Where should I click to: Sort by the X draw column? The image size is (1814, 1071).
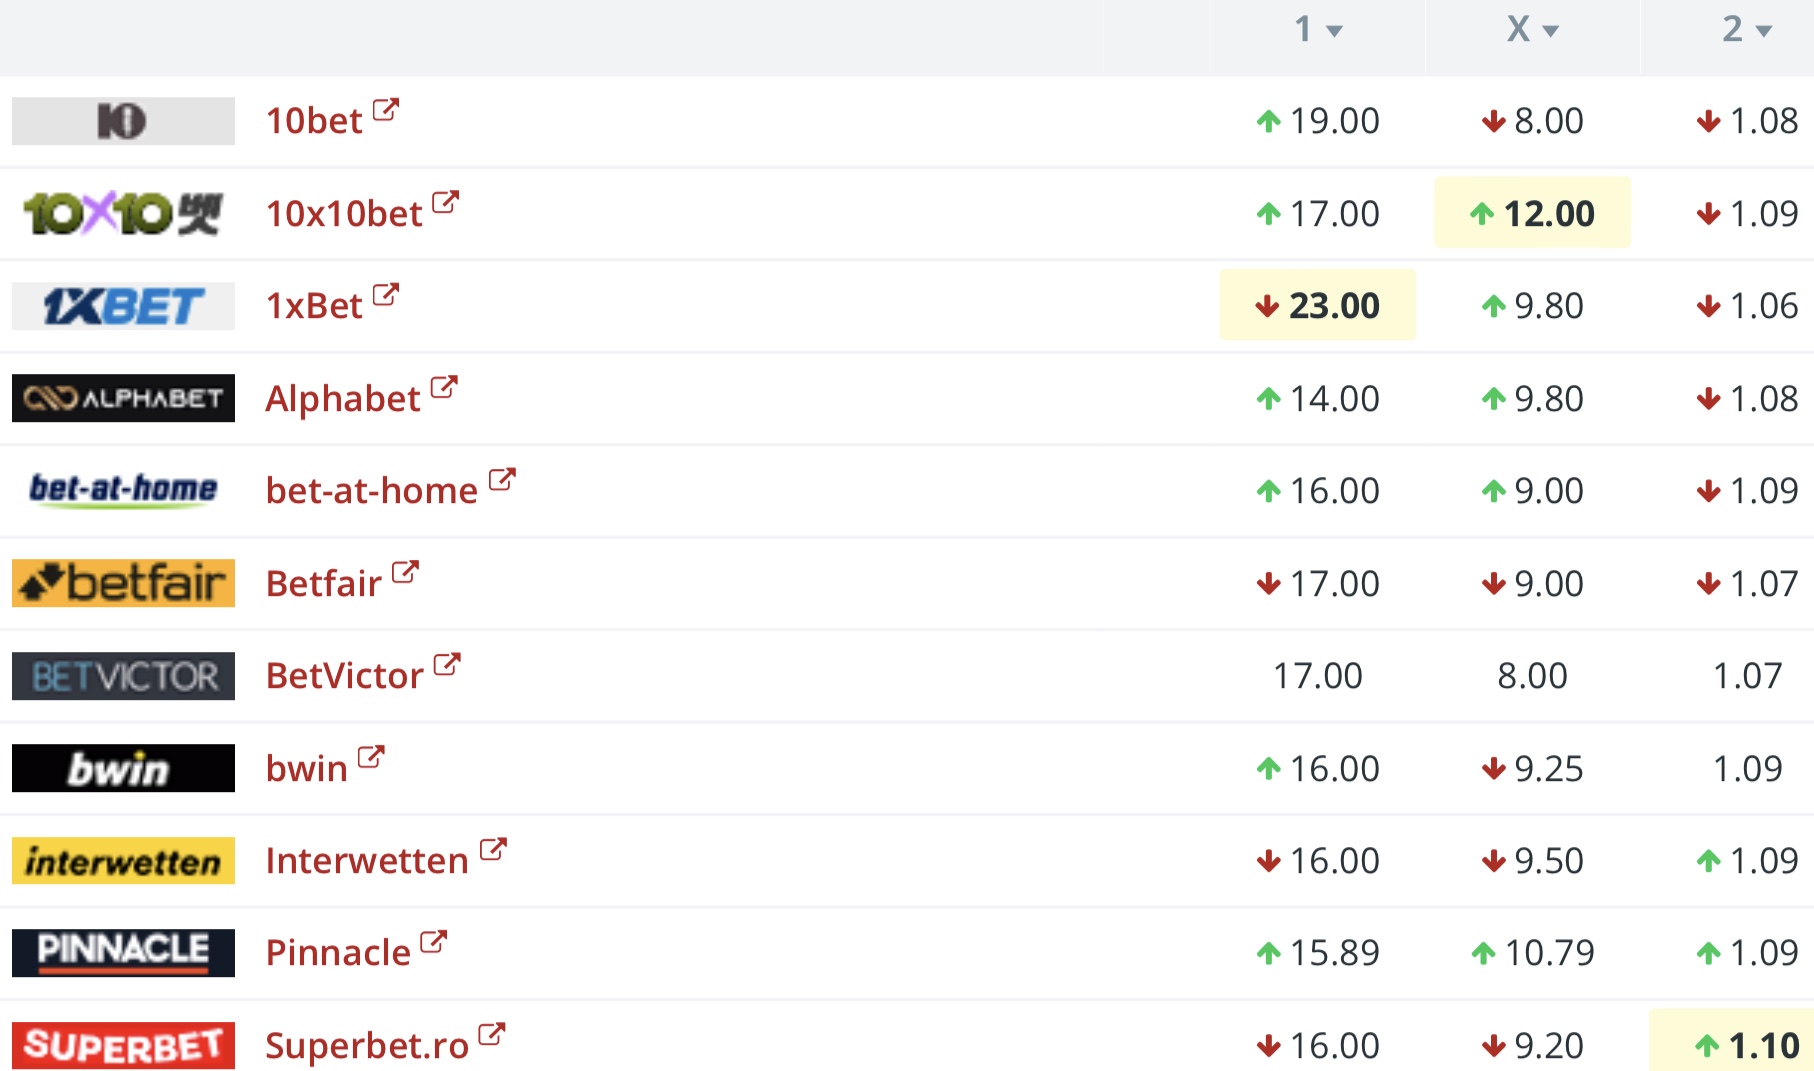click(x=1532, y=29)
